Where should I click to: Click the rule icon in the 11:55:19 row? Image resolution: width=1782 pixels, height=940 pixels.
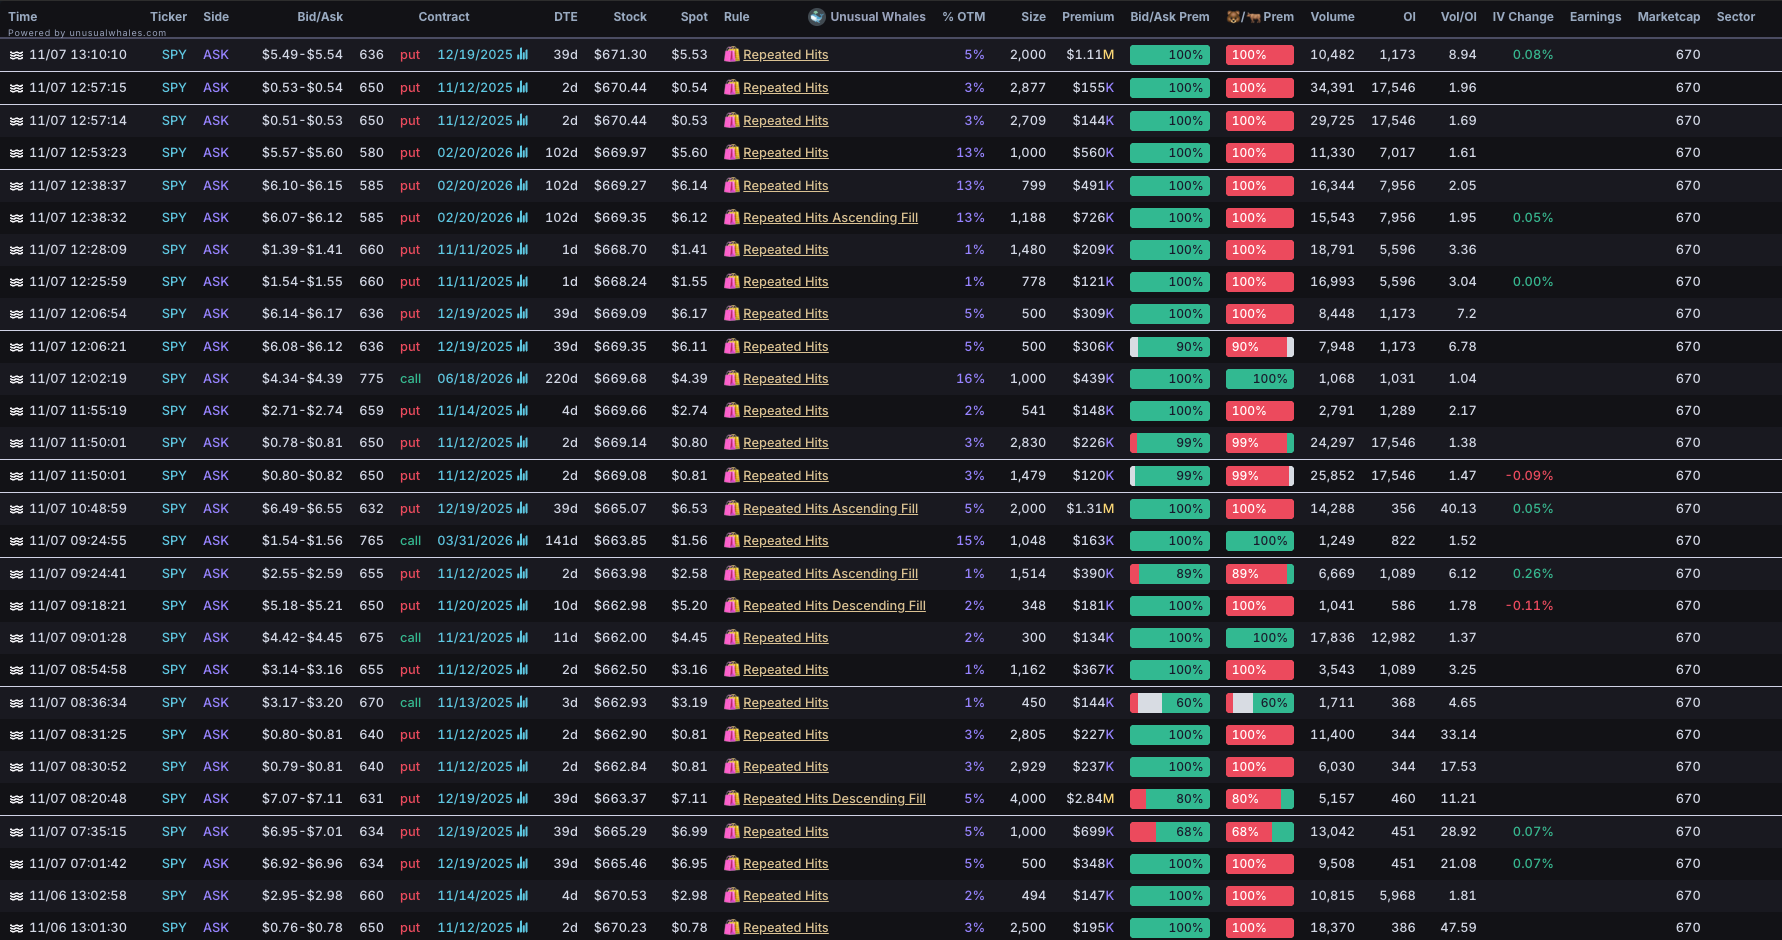(x=732, y=411)
